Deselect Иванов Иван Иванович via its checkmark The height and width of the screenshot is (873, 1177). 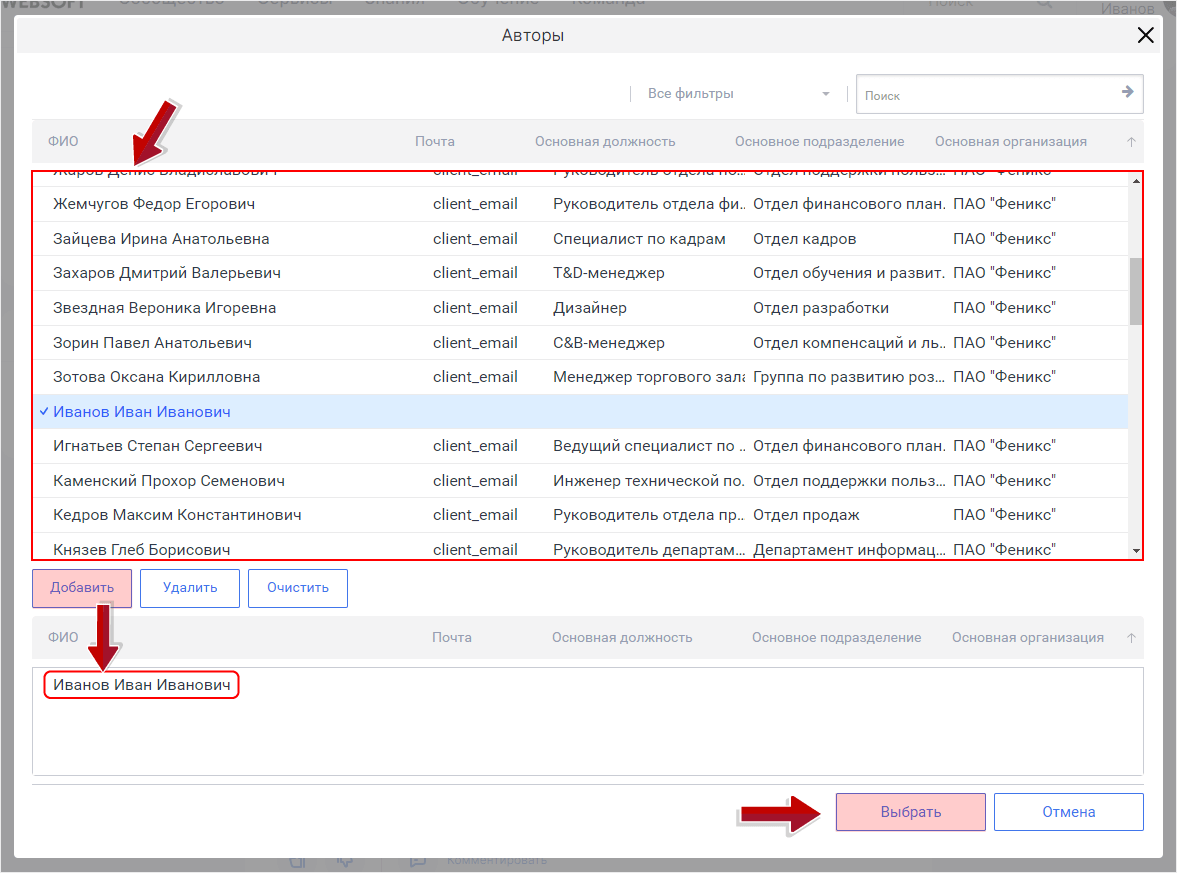point(42,410)
